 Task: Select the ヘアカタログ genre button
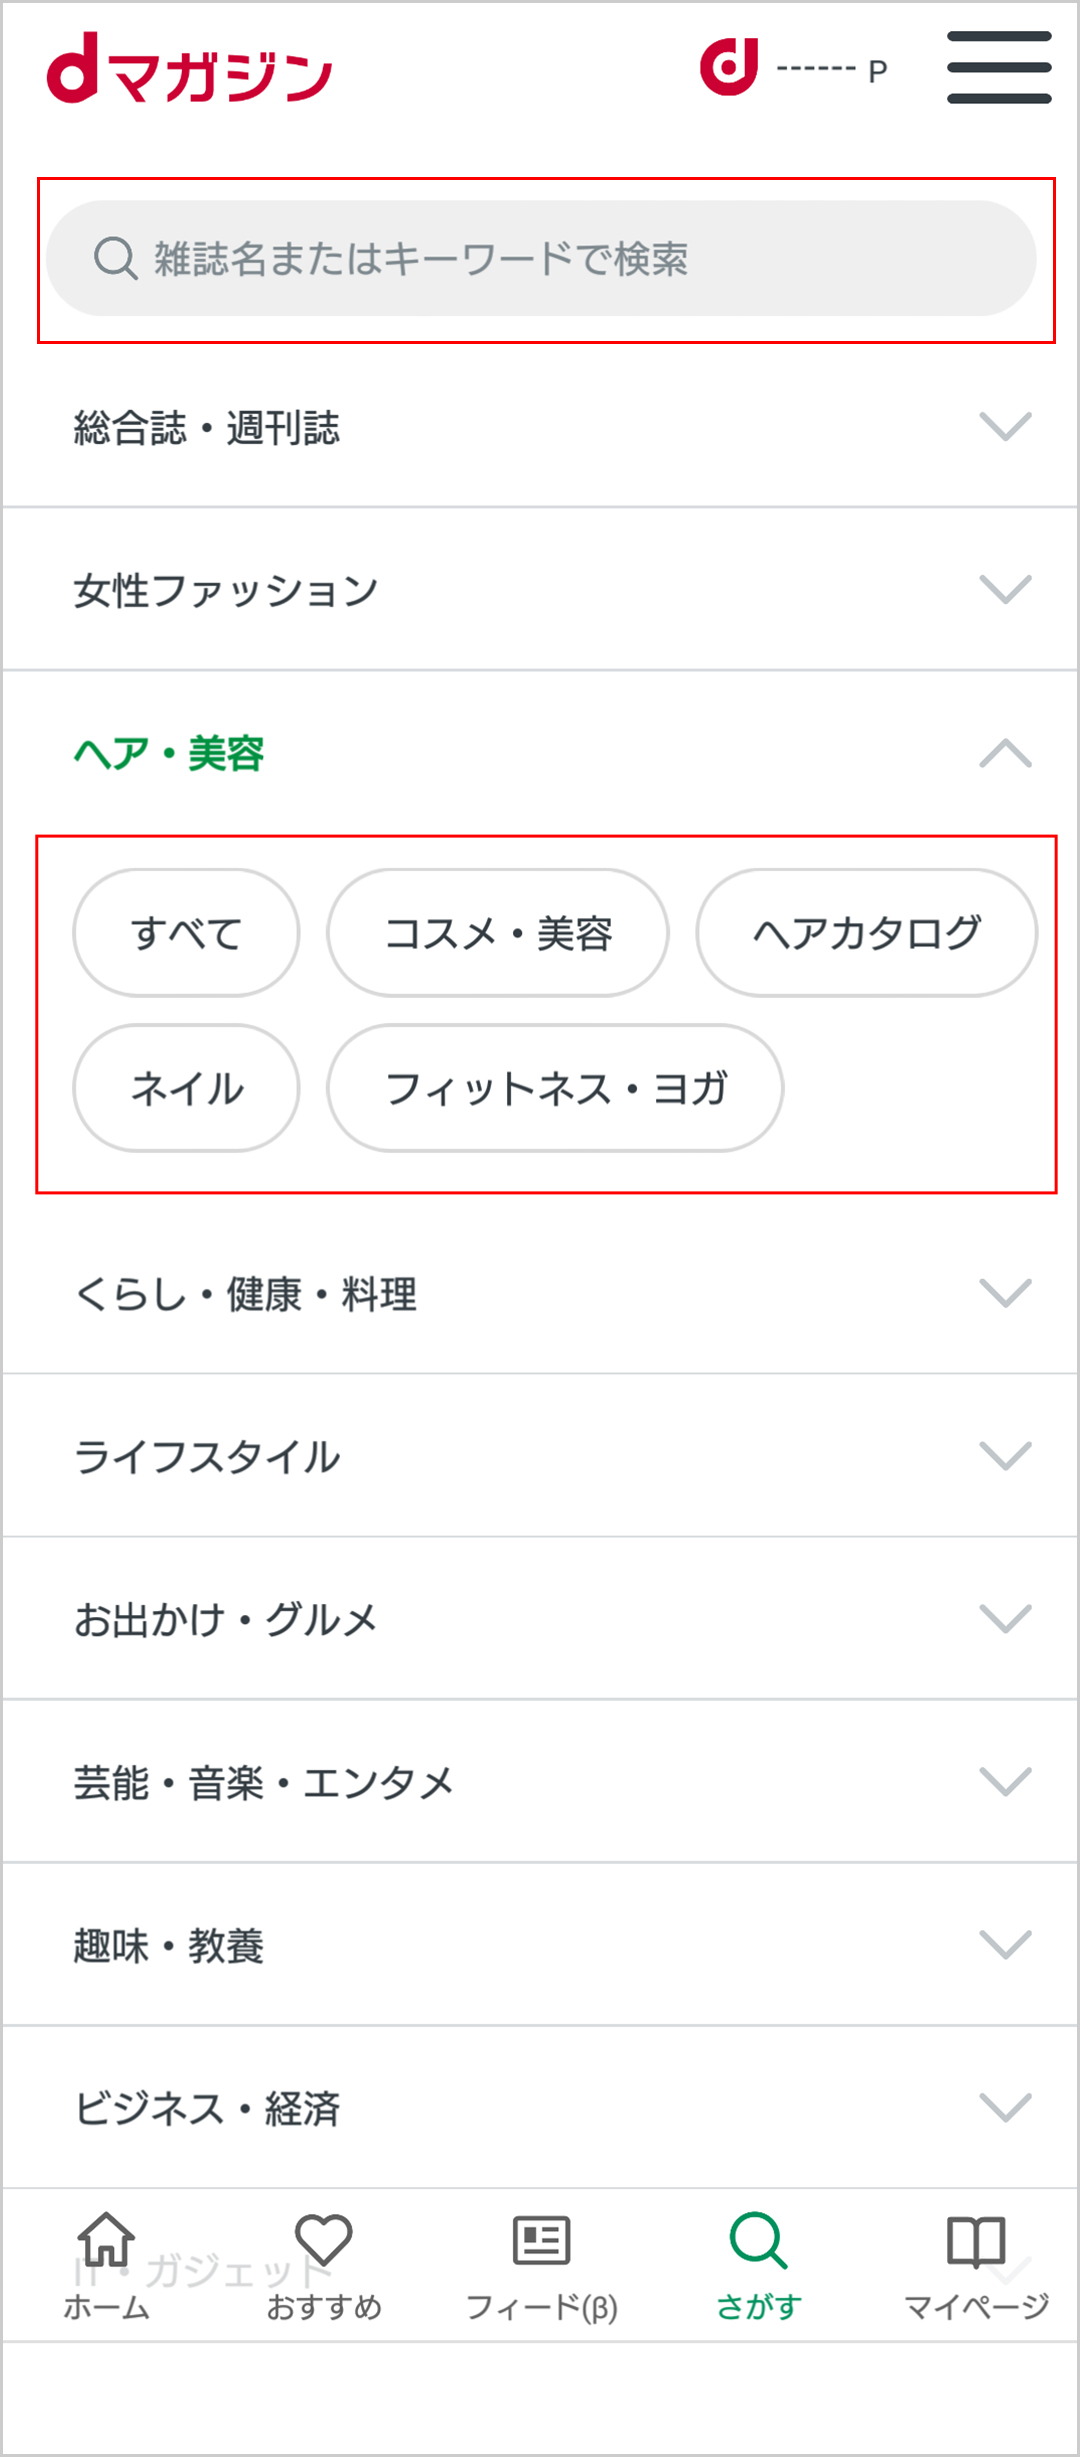(x=866, y=932)
